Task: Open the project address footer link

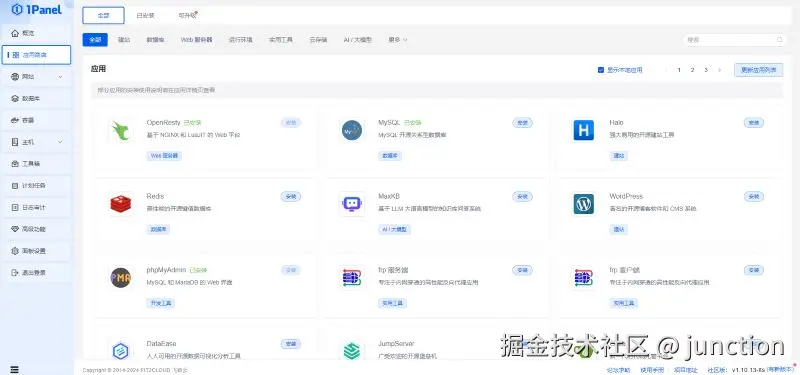Action: [x=686, y=370]
